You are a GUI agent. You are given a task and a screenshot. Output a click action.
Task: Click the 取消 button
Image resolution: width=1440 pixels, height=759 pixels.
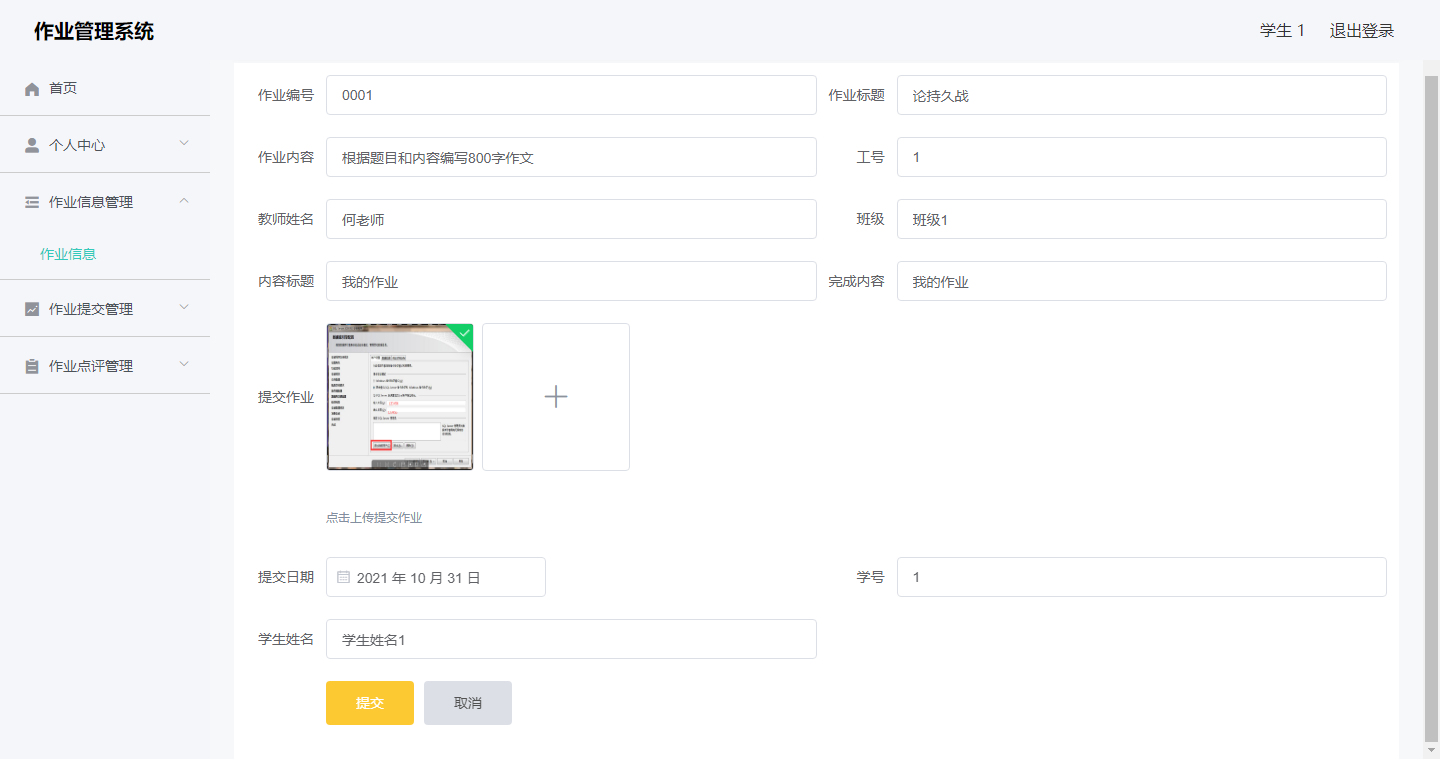point(468,703)
